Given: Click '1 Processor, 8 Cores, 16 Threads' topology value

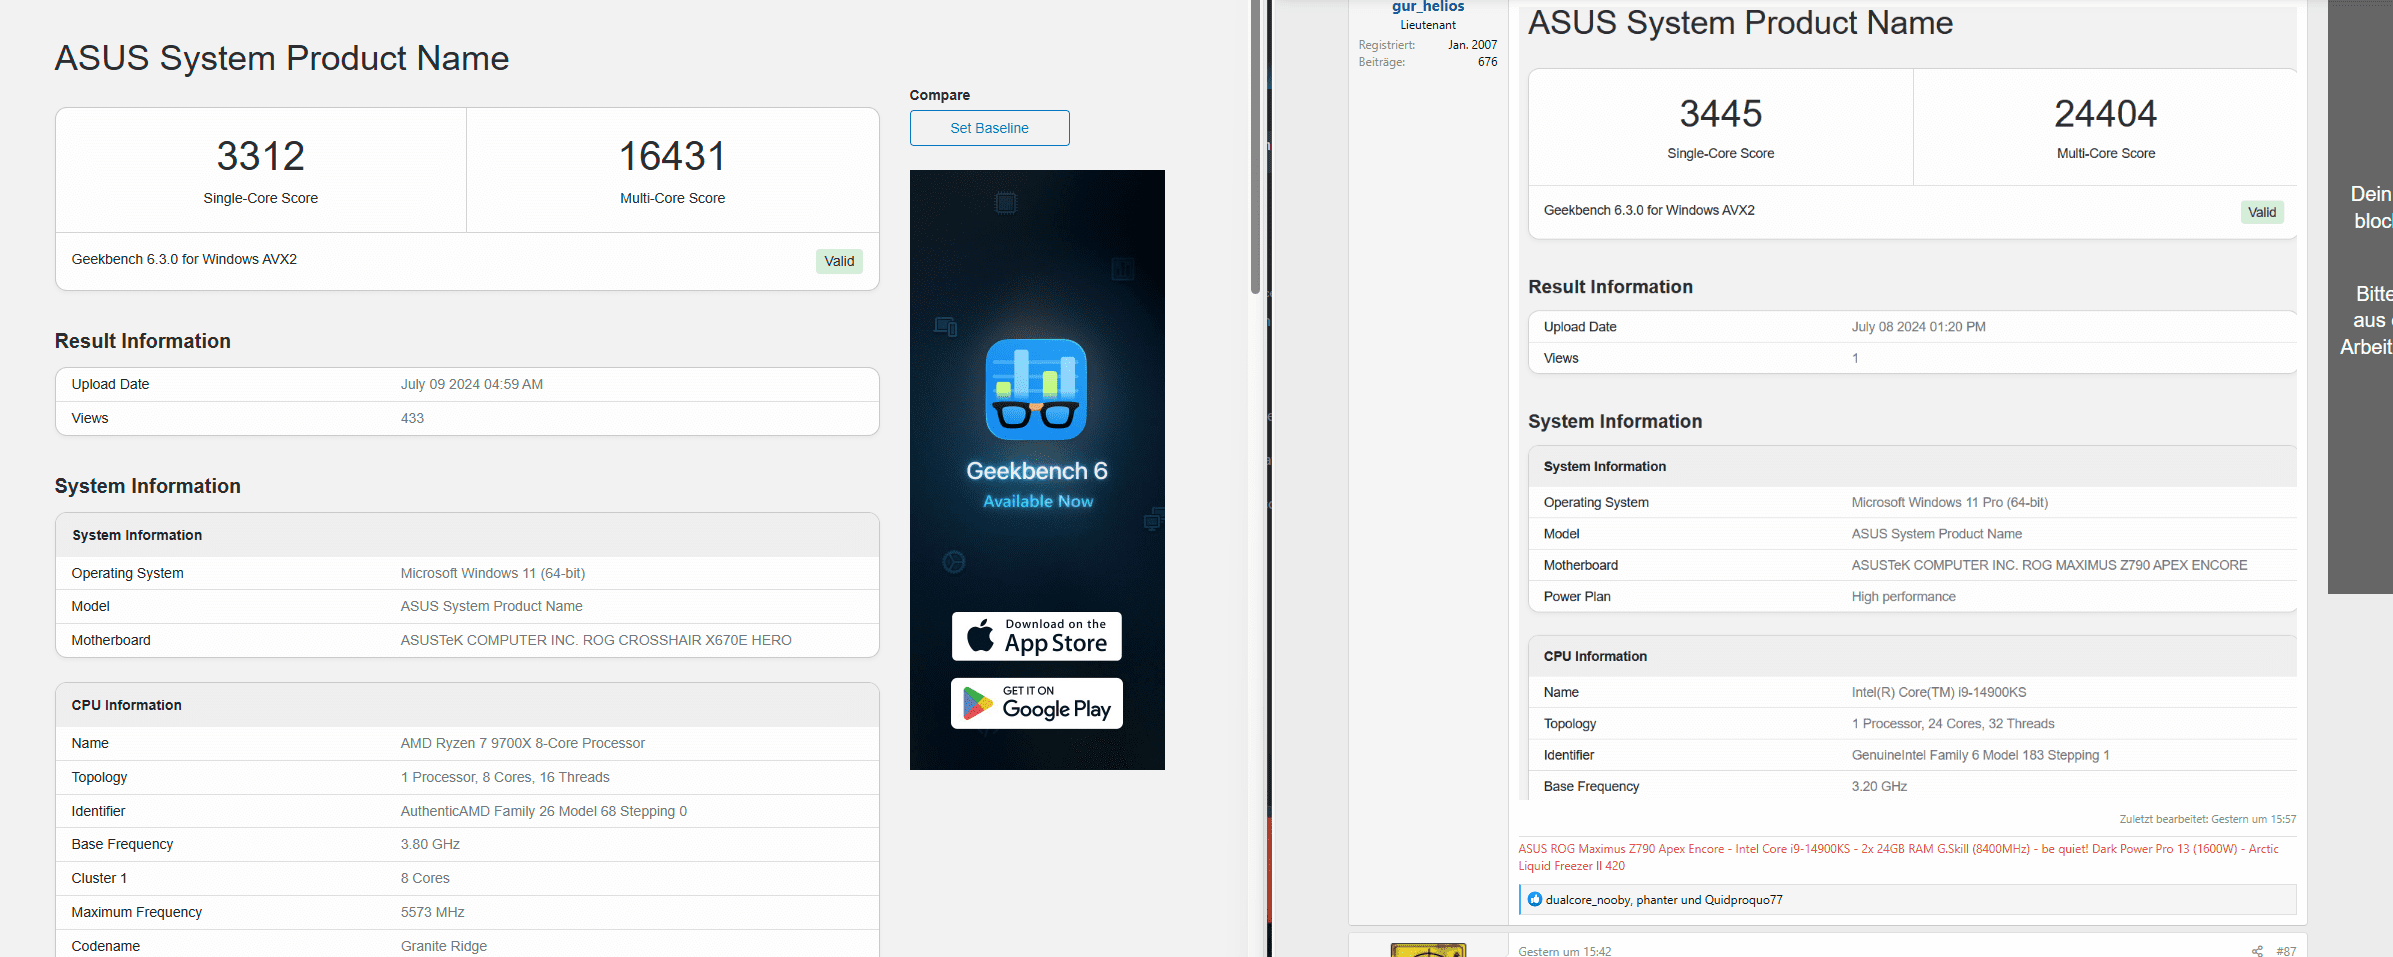Looking at the screenshot, I should (x=505, y=777).
